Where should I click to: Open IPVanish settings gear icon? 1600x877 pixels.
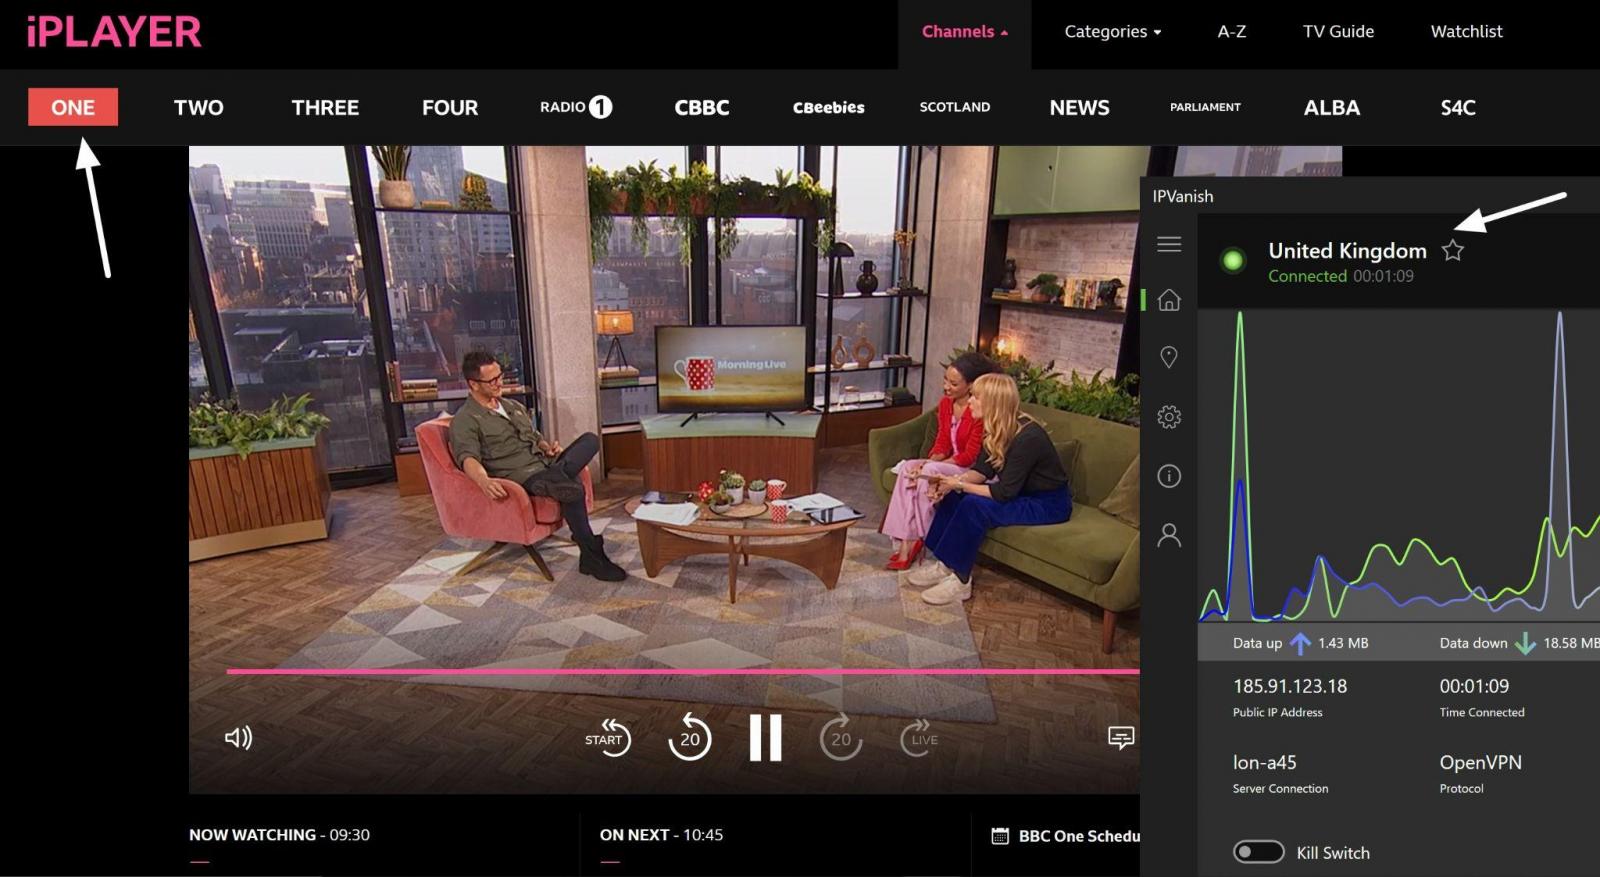coord(1169,417)
